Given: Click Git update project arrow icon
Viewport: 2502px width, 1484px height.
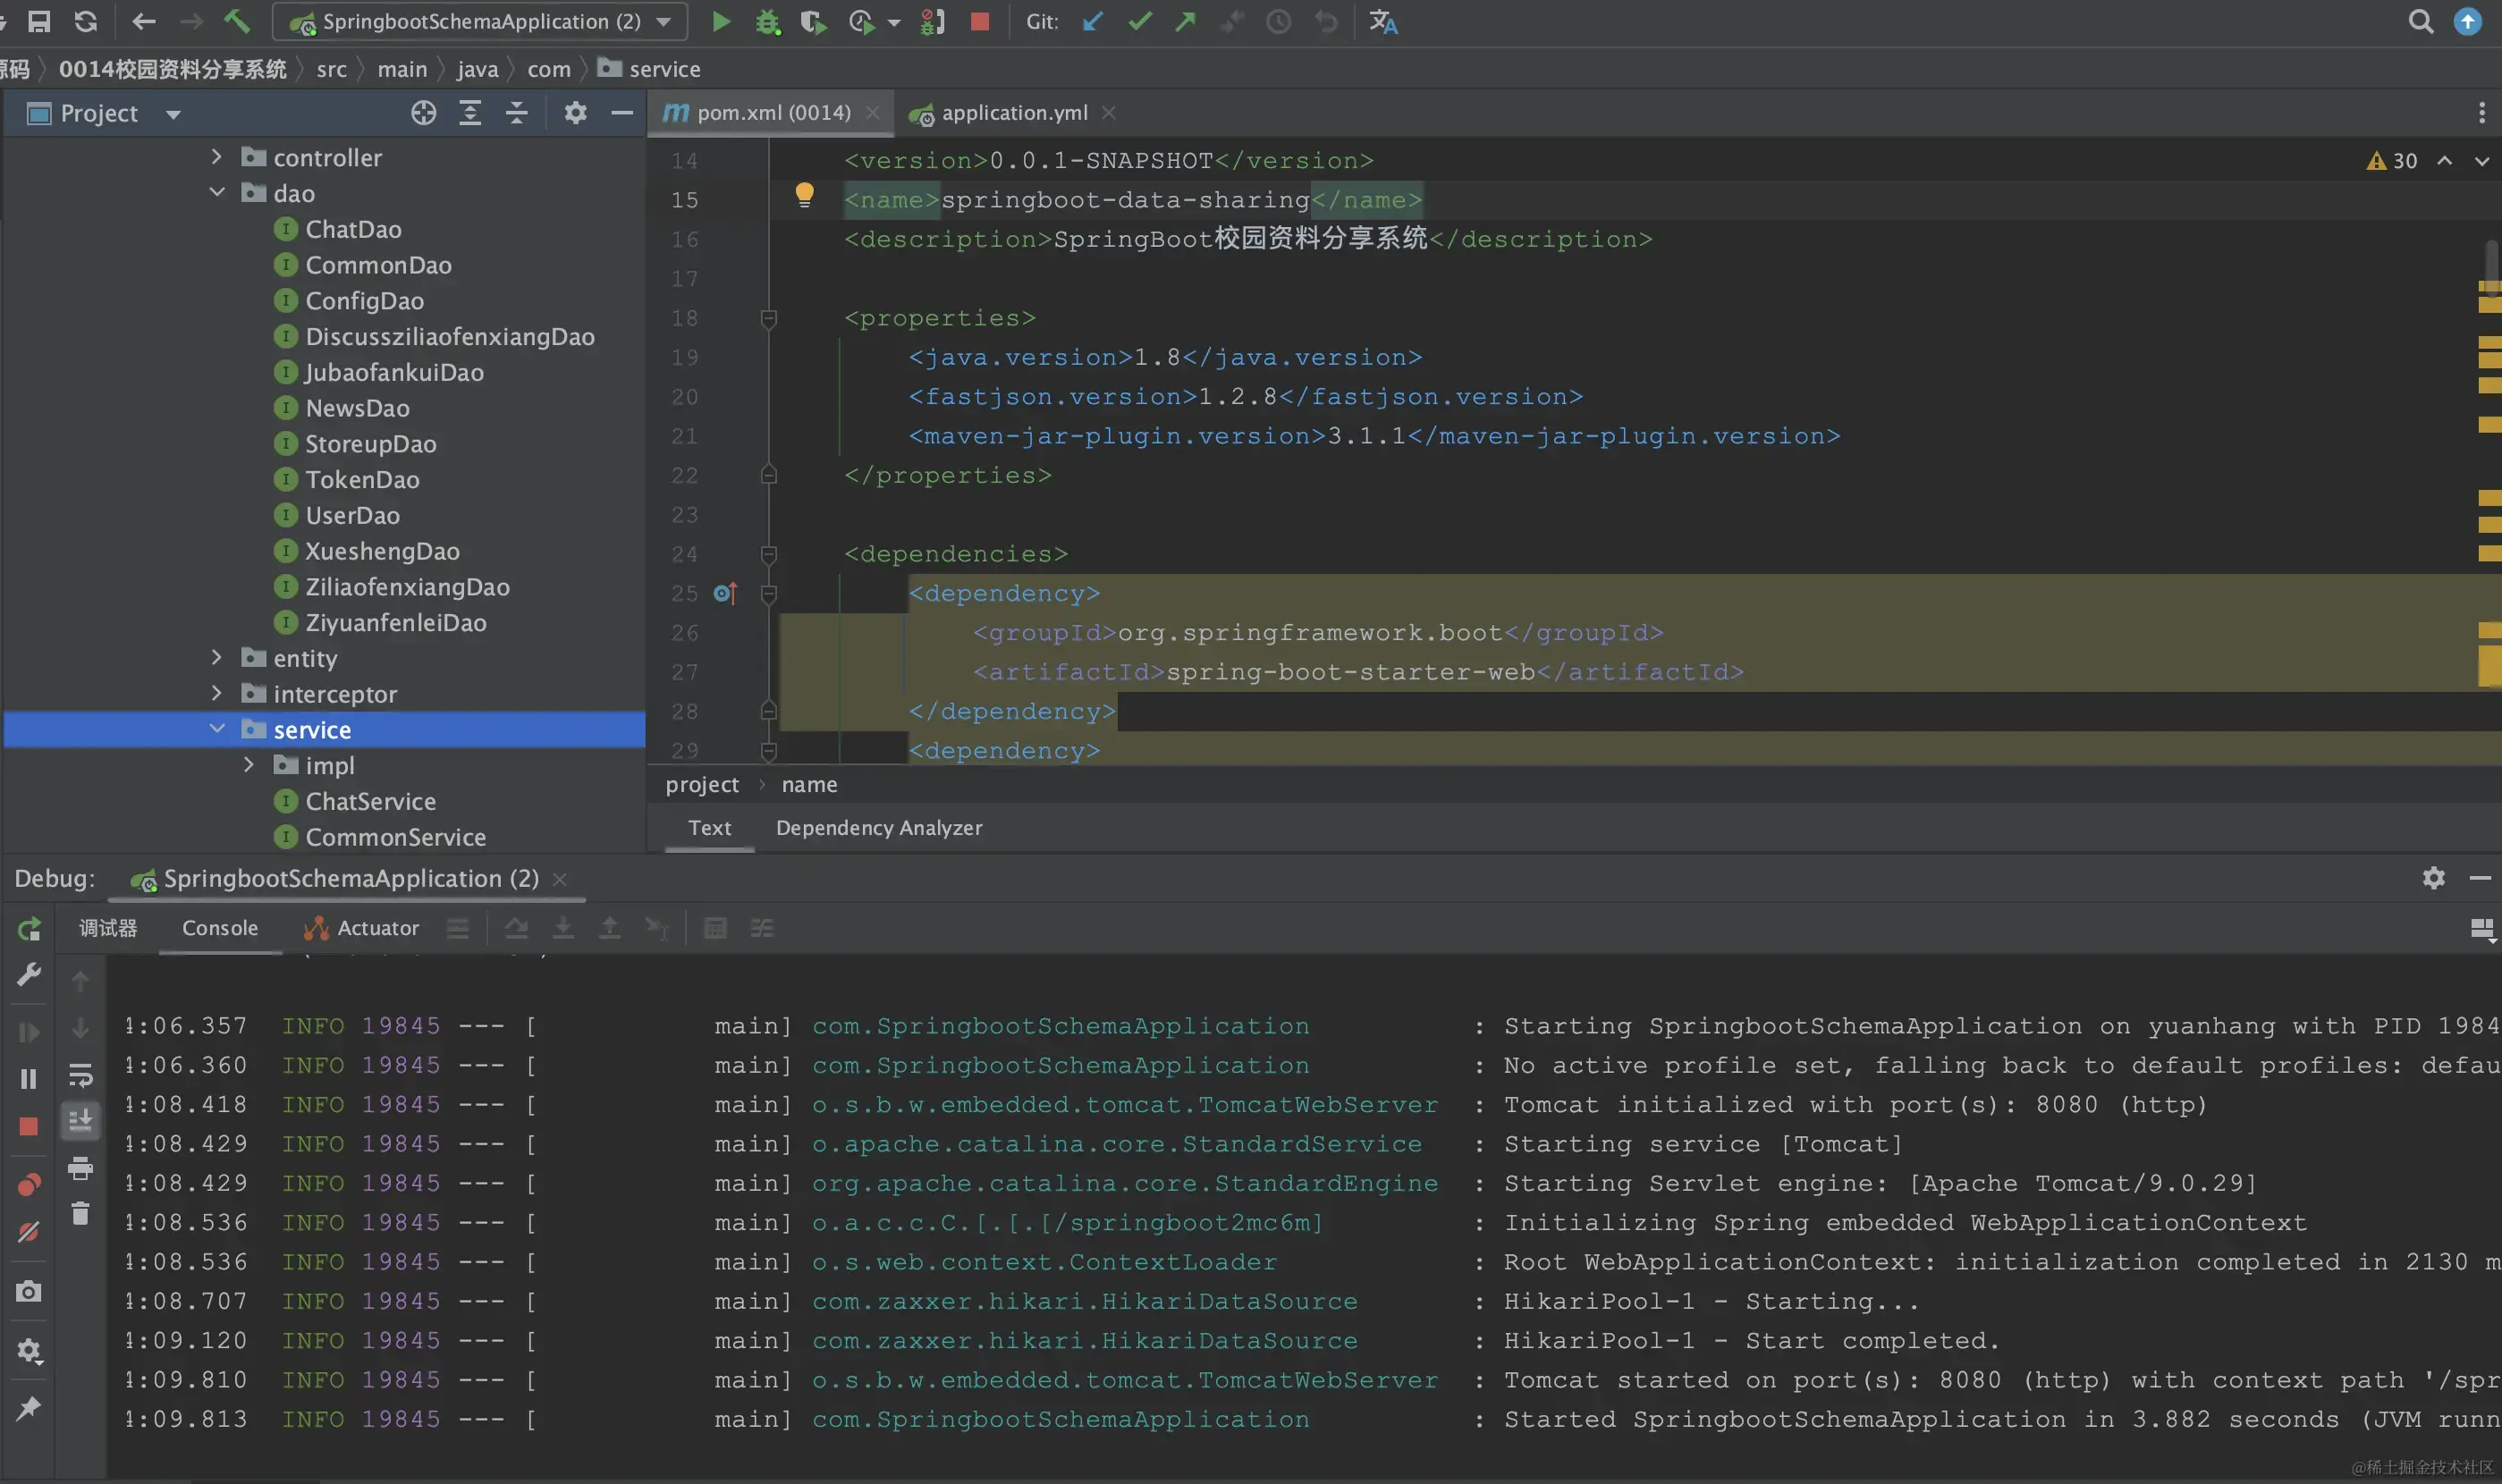Looking at the screenshot, I should [x=1092, y=22].
